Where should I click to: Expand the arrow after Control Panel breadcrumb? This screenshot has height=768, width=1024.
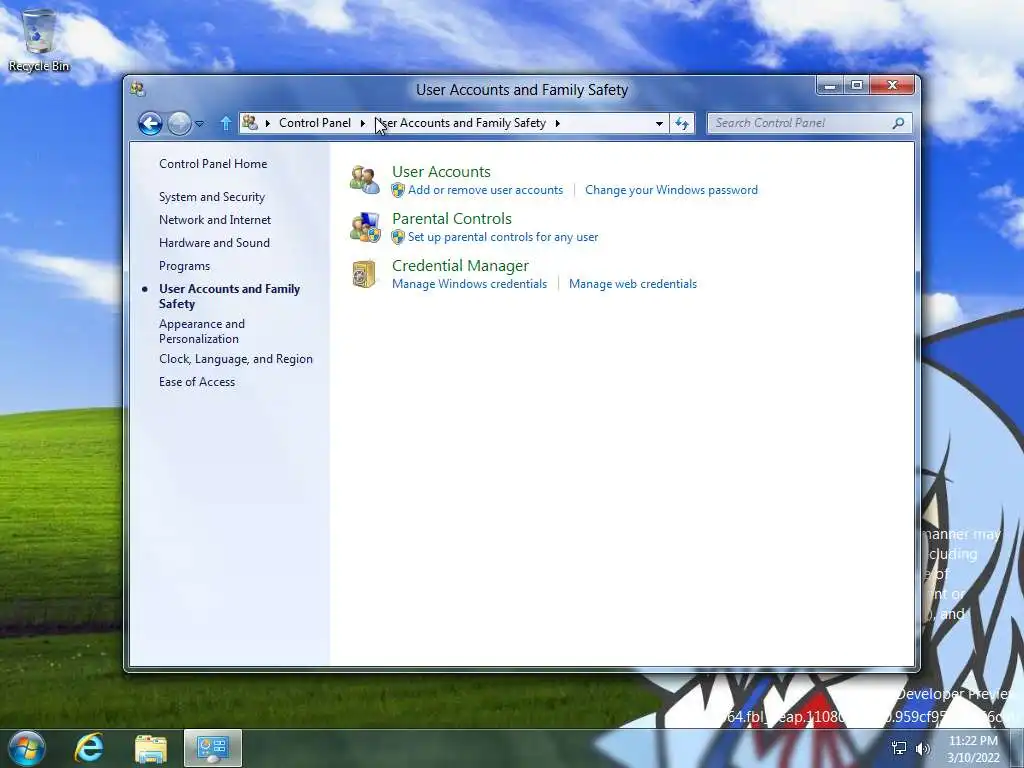point(363,123)
